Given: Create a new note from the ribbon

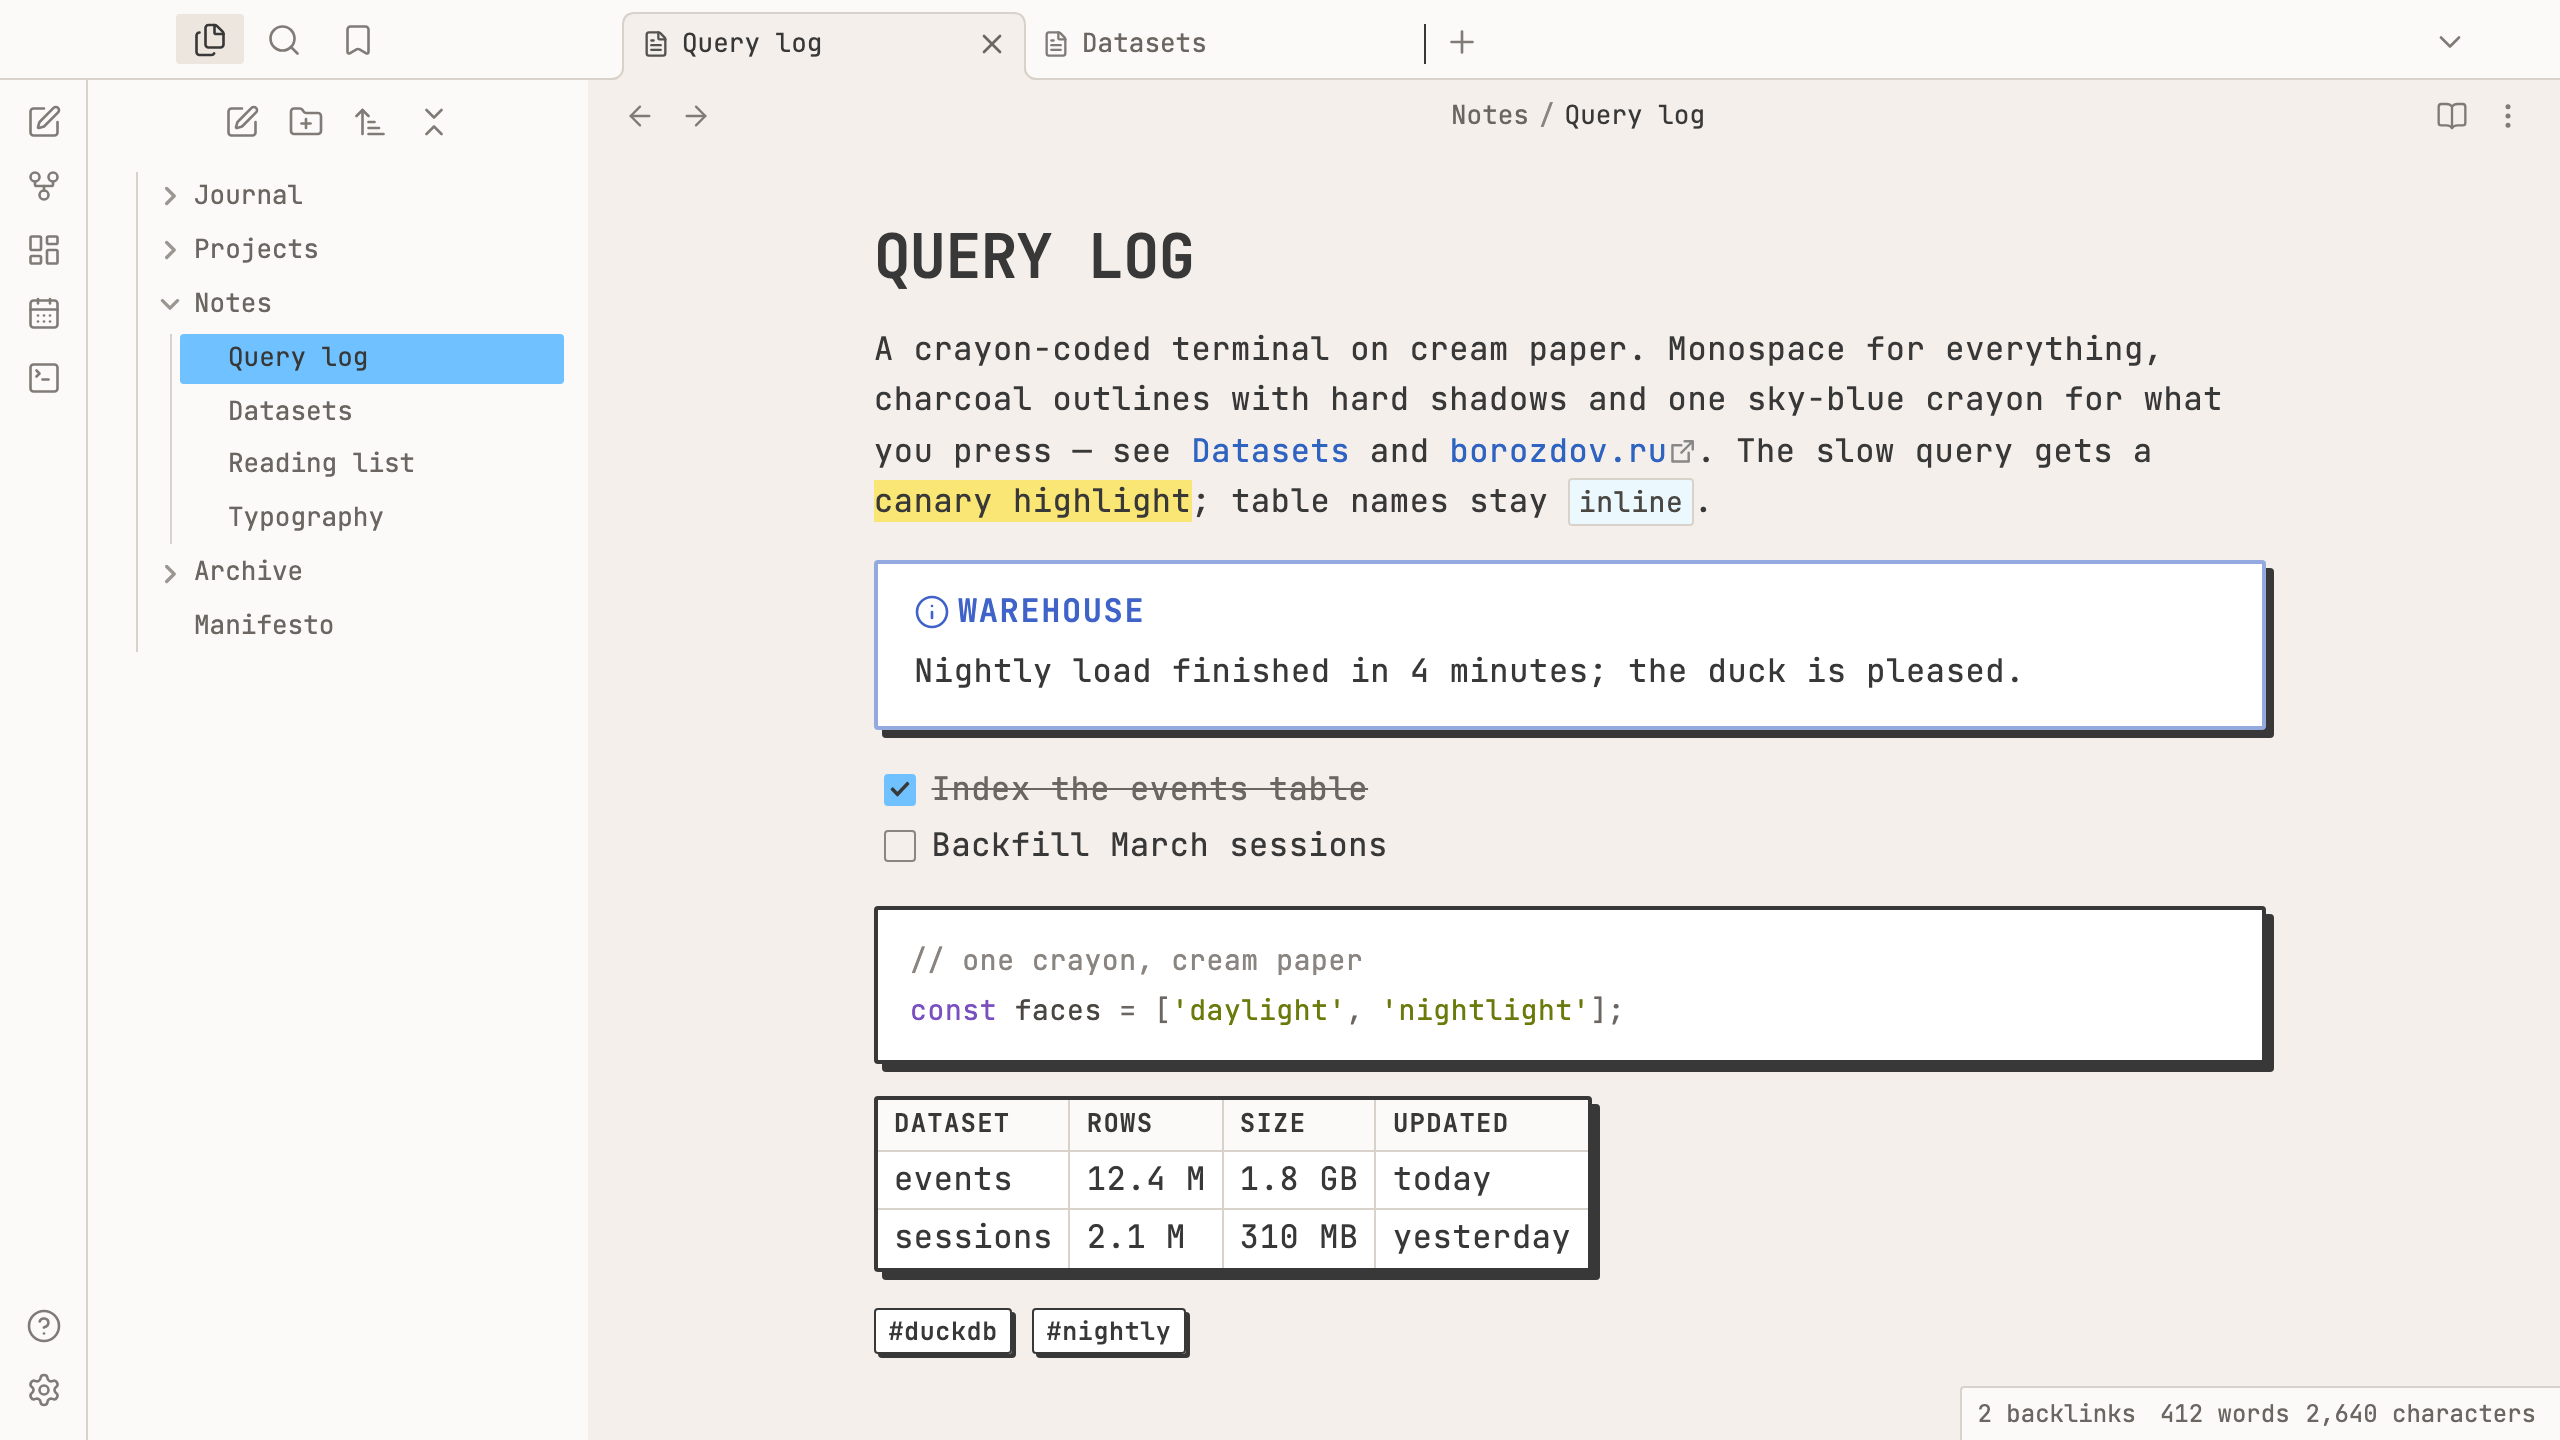Looking at the screenshot, I should pos(44,122).
